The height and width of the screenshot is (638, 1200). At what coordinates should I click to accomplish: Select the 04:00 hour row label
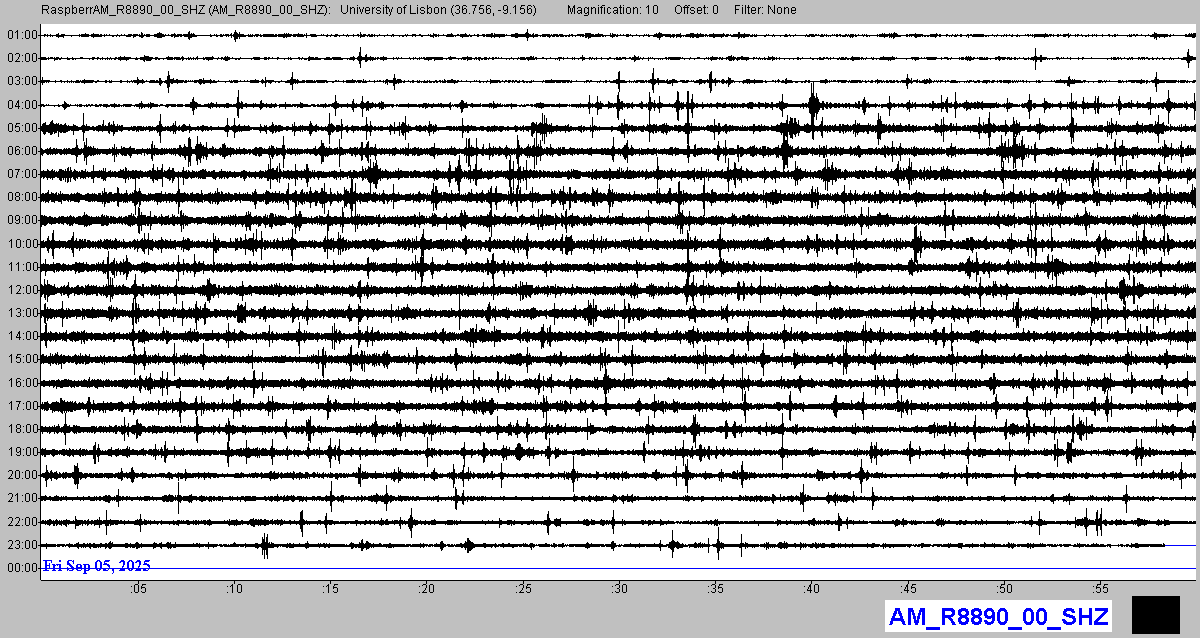(x=22, y=105)
